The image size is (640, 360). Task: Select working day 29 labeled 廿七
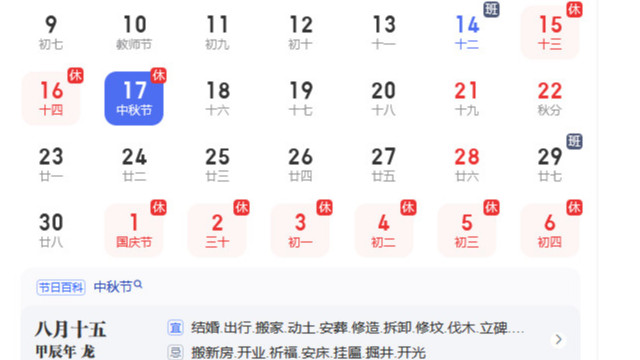550,164
